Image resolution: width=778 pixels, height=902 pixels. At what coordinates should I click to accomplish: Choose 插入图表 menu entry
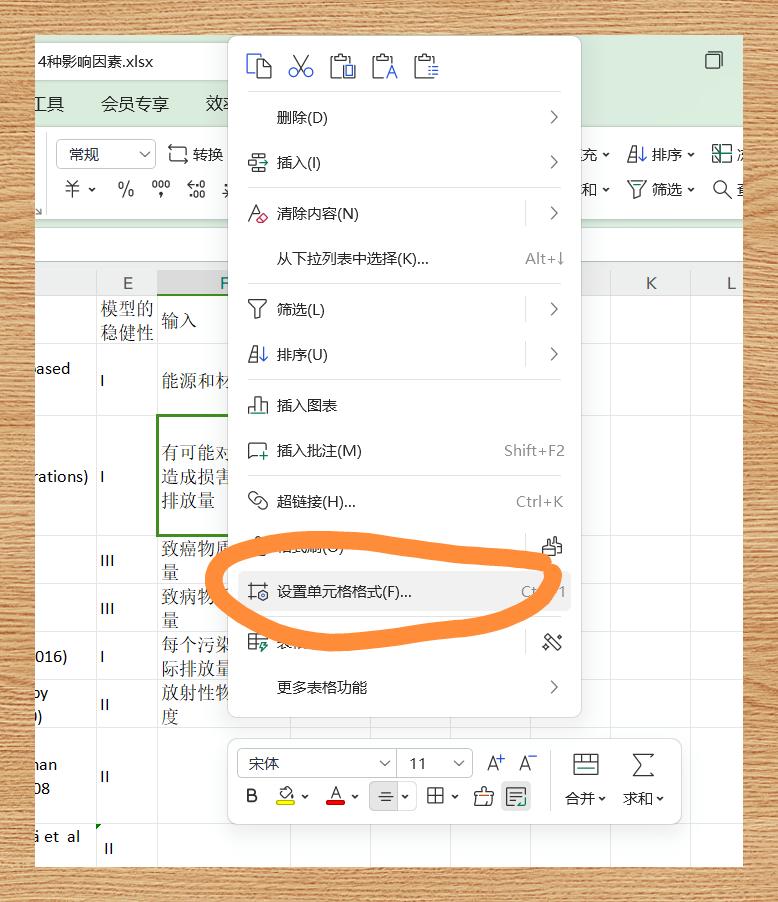[403, 406]
